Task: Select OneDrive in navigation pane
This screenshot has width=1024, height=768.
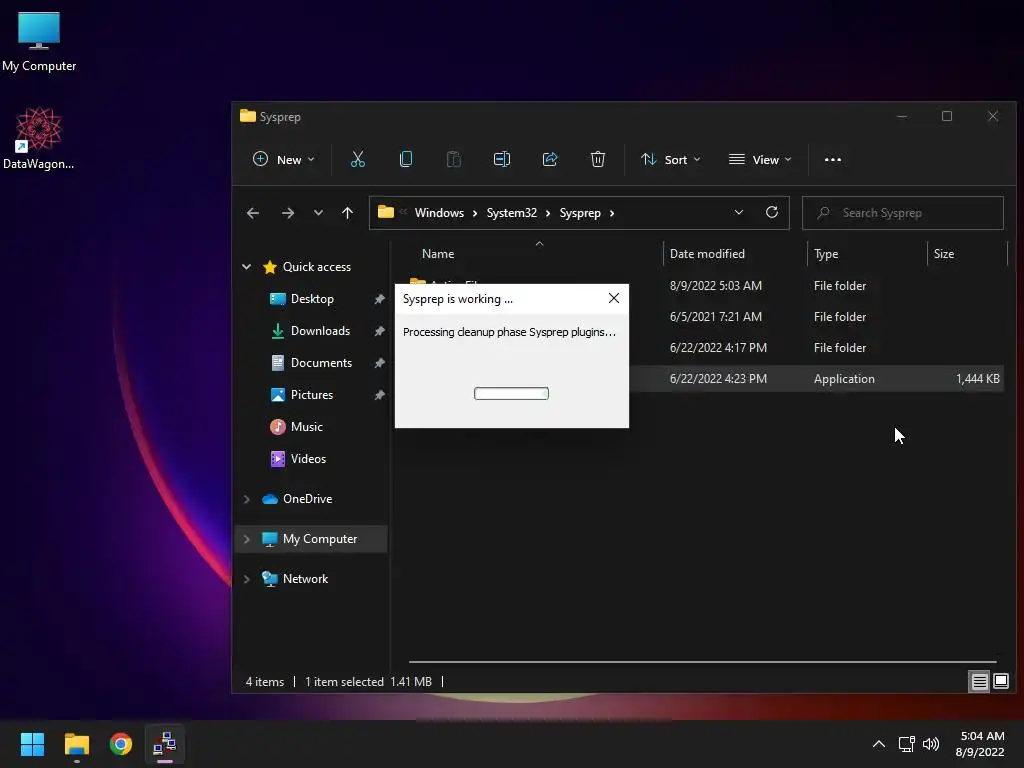Action: tap(308, 499)
